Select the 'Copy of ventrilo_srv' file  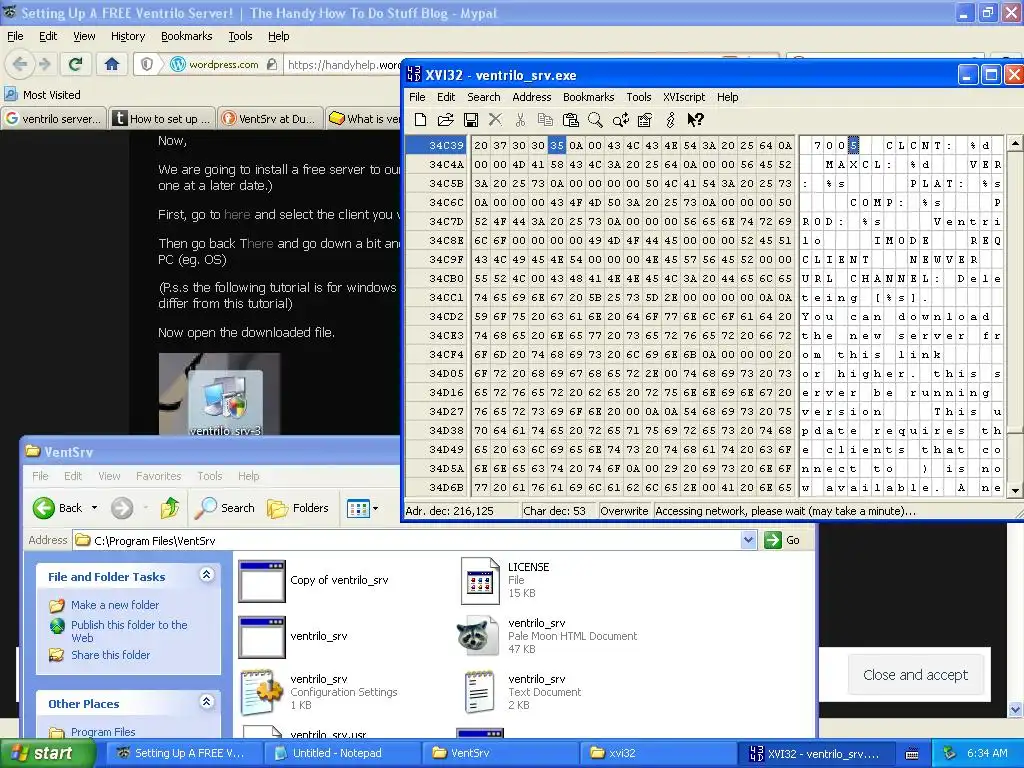click(x=313, y=581)
